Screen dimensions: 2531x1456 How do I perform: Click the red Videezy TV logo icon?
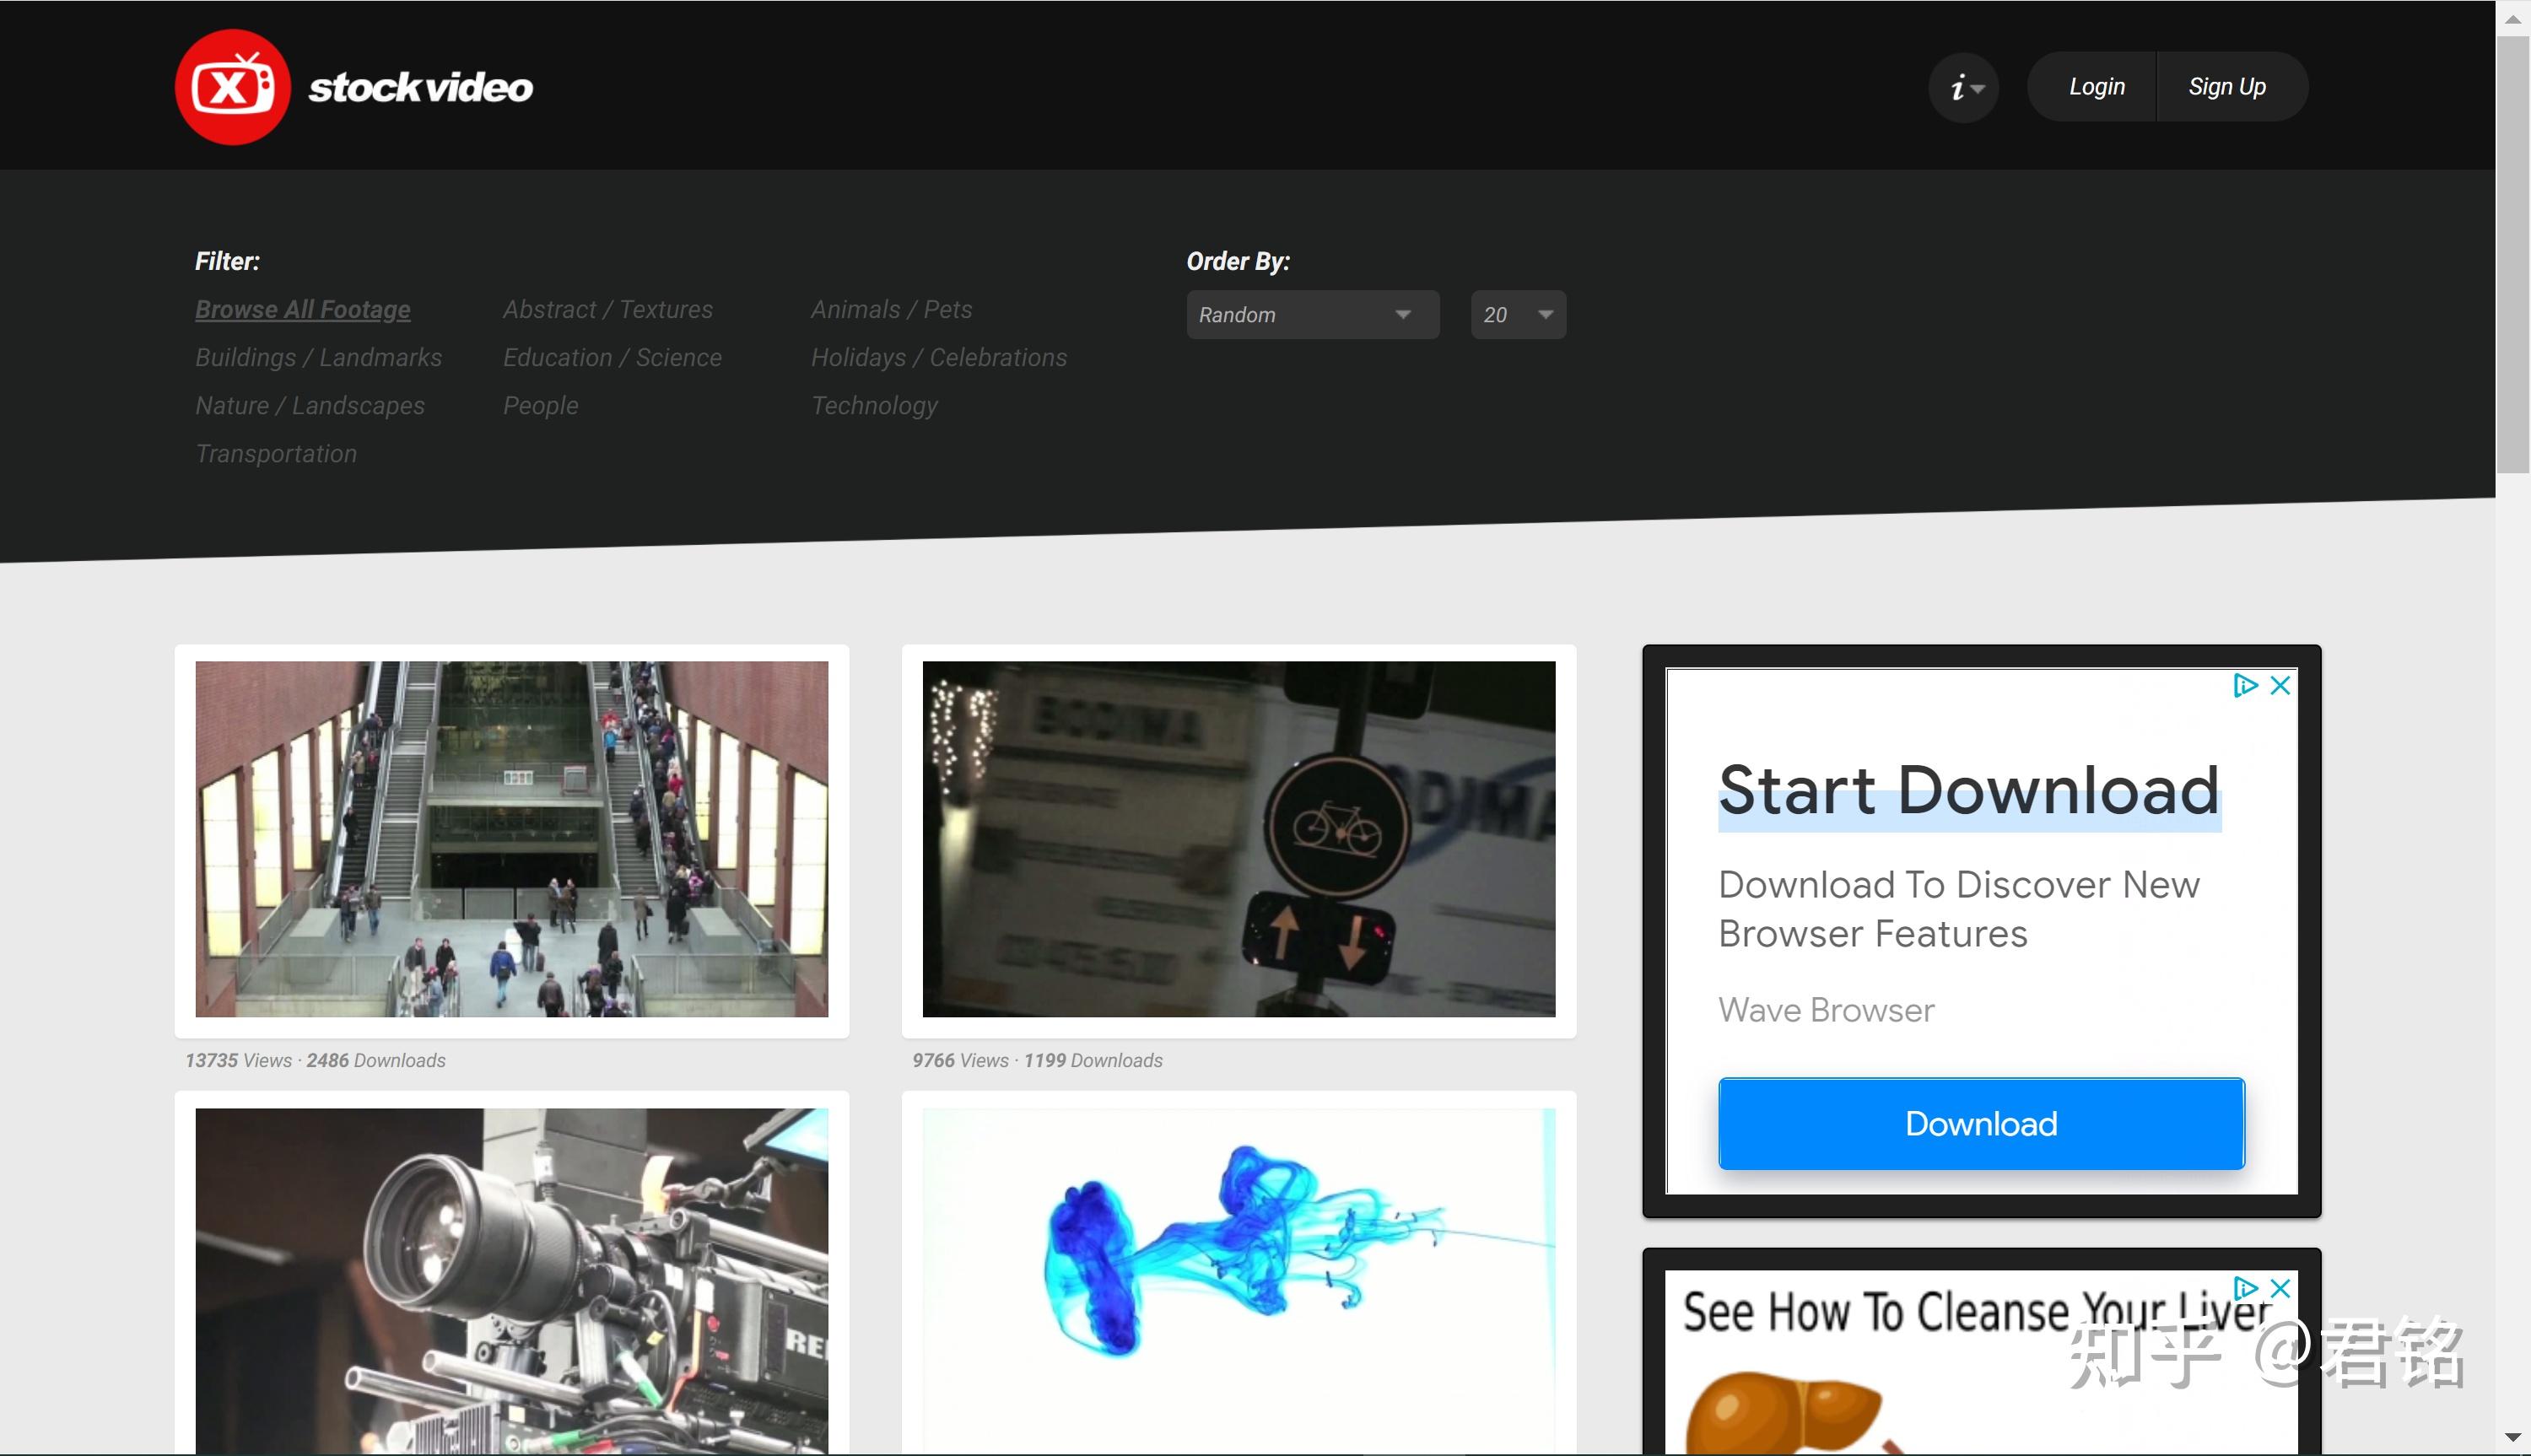tap(233, 87)
